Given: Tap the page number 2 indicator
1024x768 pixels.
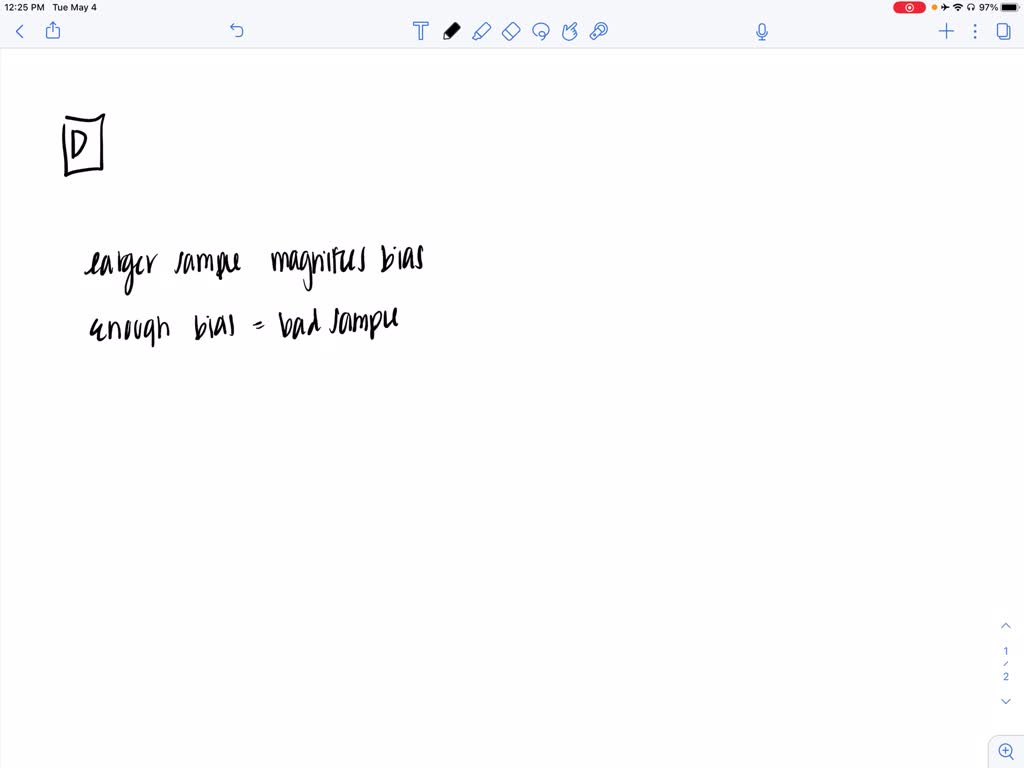Looking at the screenshot, I should click(x=1006, y=677).
